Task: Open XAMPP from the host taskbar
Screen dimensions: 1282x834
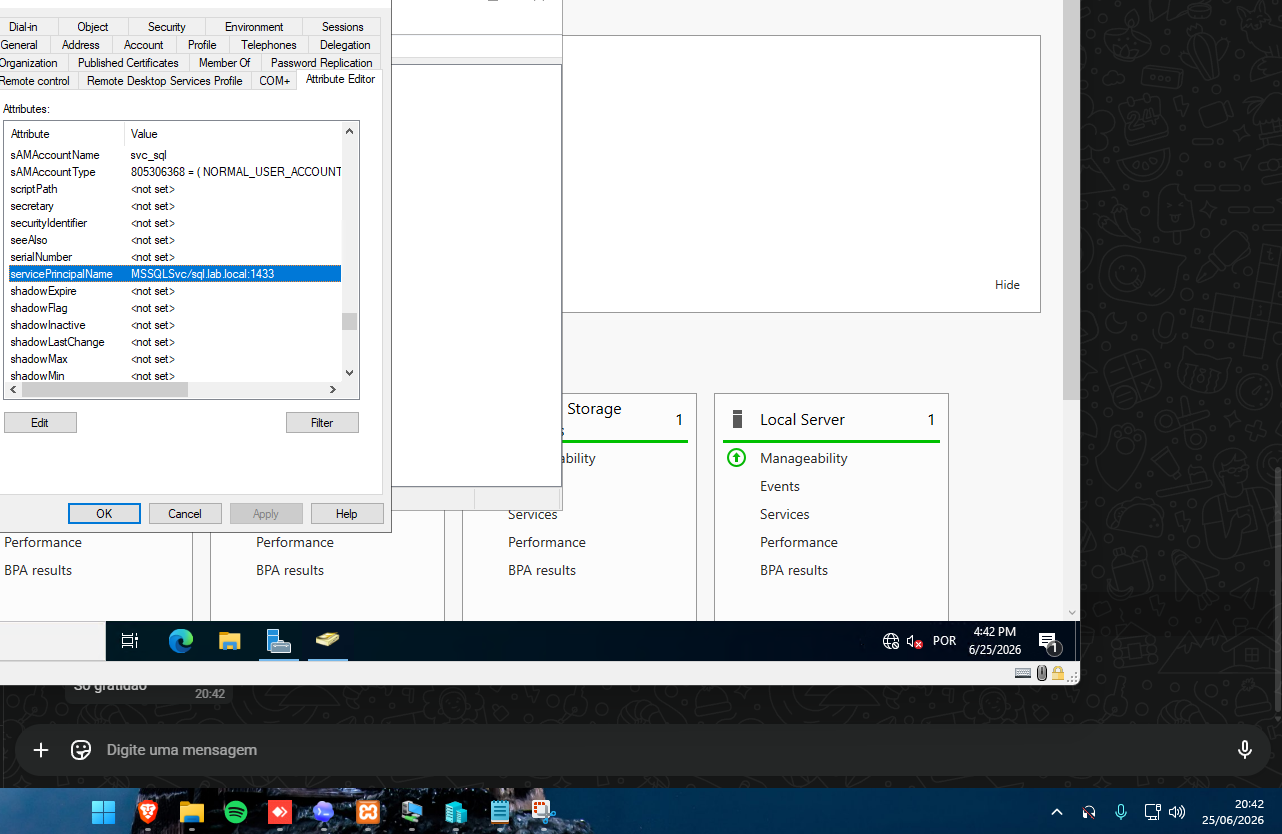Action: pyautogui.click(x=368, y=811)
